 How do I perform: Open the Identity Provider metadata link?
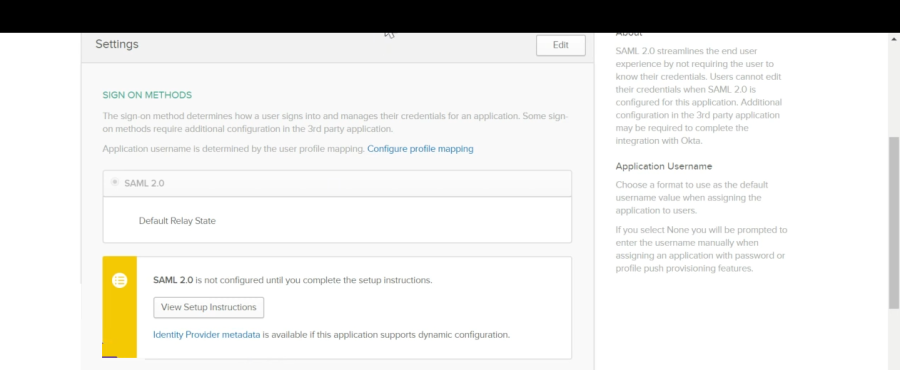(x=207, y=334)
